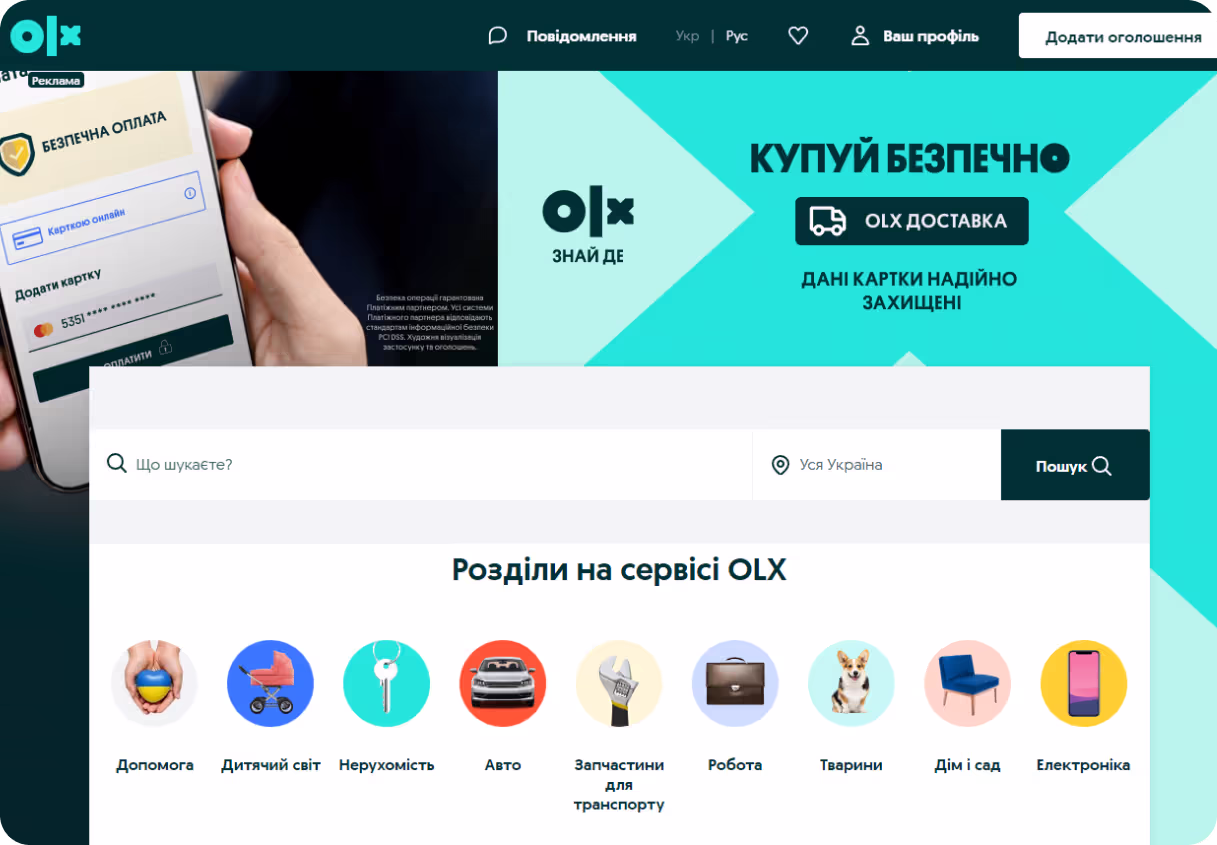This screenshot has height=845, width=1217.
Task: Click the OLX logo in header
Action: pyautogui.click(x=45, y=37)
